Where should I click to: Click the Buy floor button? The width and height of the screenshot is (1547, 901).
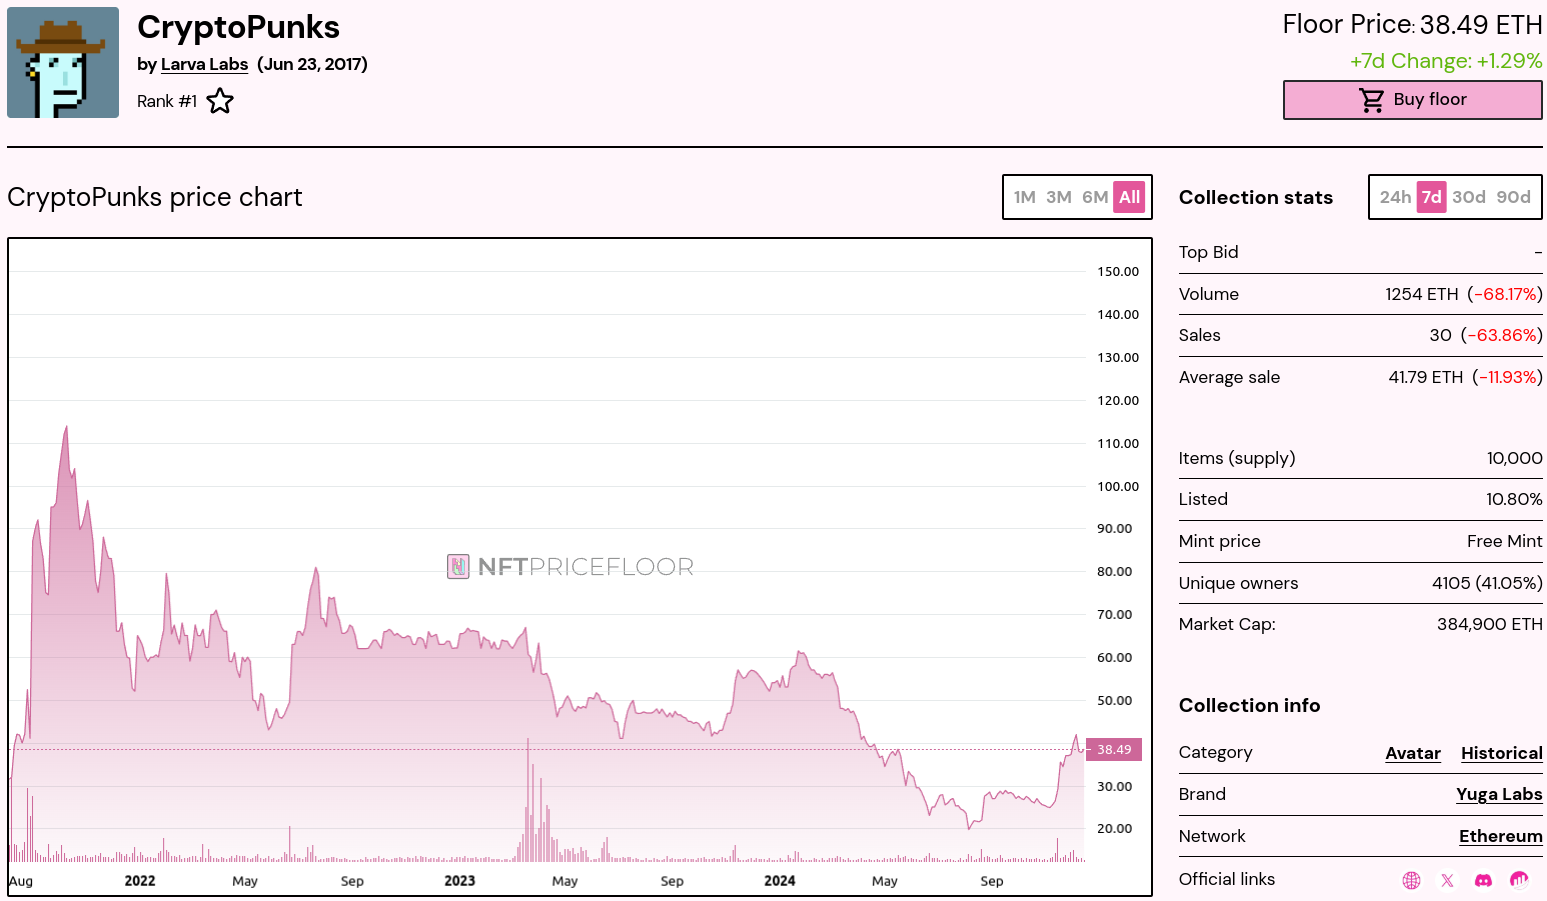(1412, 100)
